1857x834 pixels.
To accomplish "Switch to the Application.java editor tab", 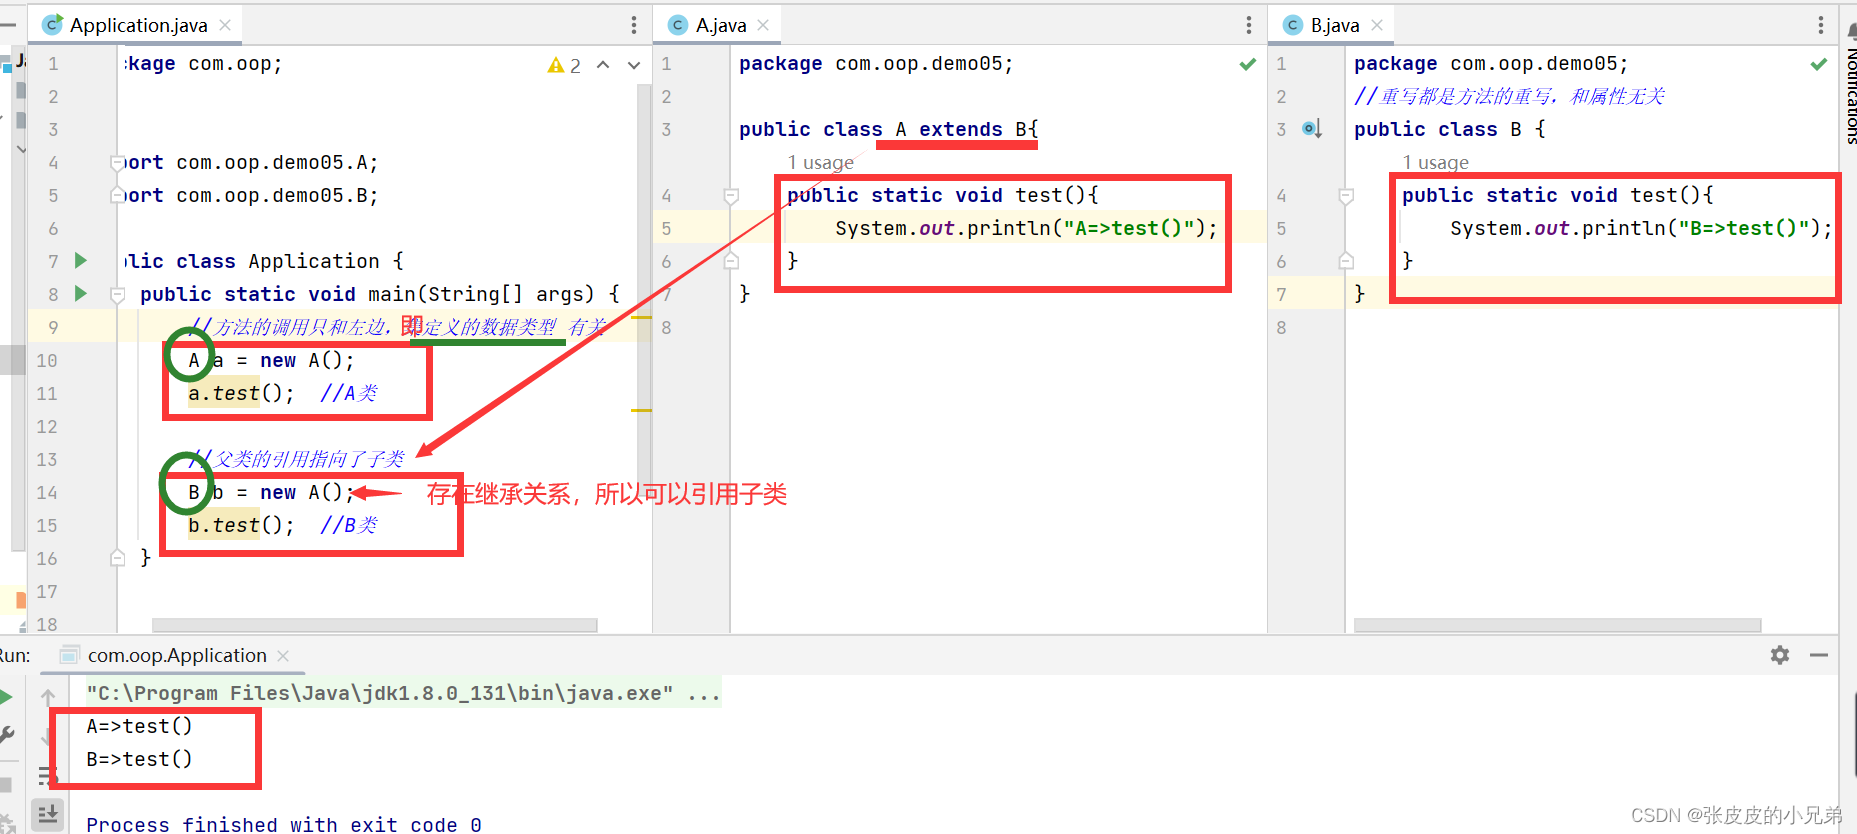I will coord(137,25).
